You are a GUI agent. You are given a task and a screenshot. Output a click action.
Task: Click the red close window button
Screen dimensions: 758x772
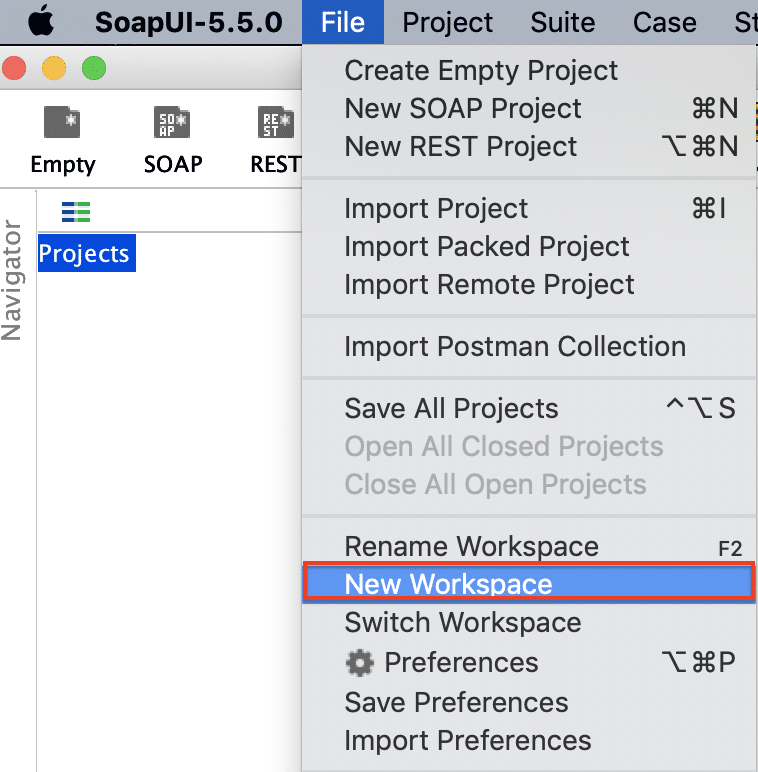coord(14,68)
